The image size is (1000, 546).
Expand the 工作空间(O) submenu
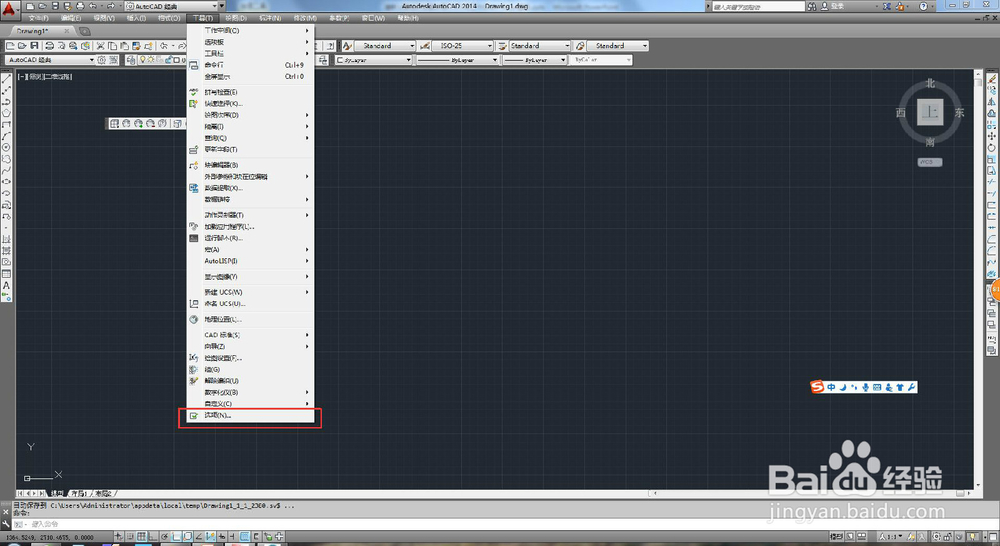[251, 31]
